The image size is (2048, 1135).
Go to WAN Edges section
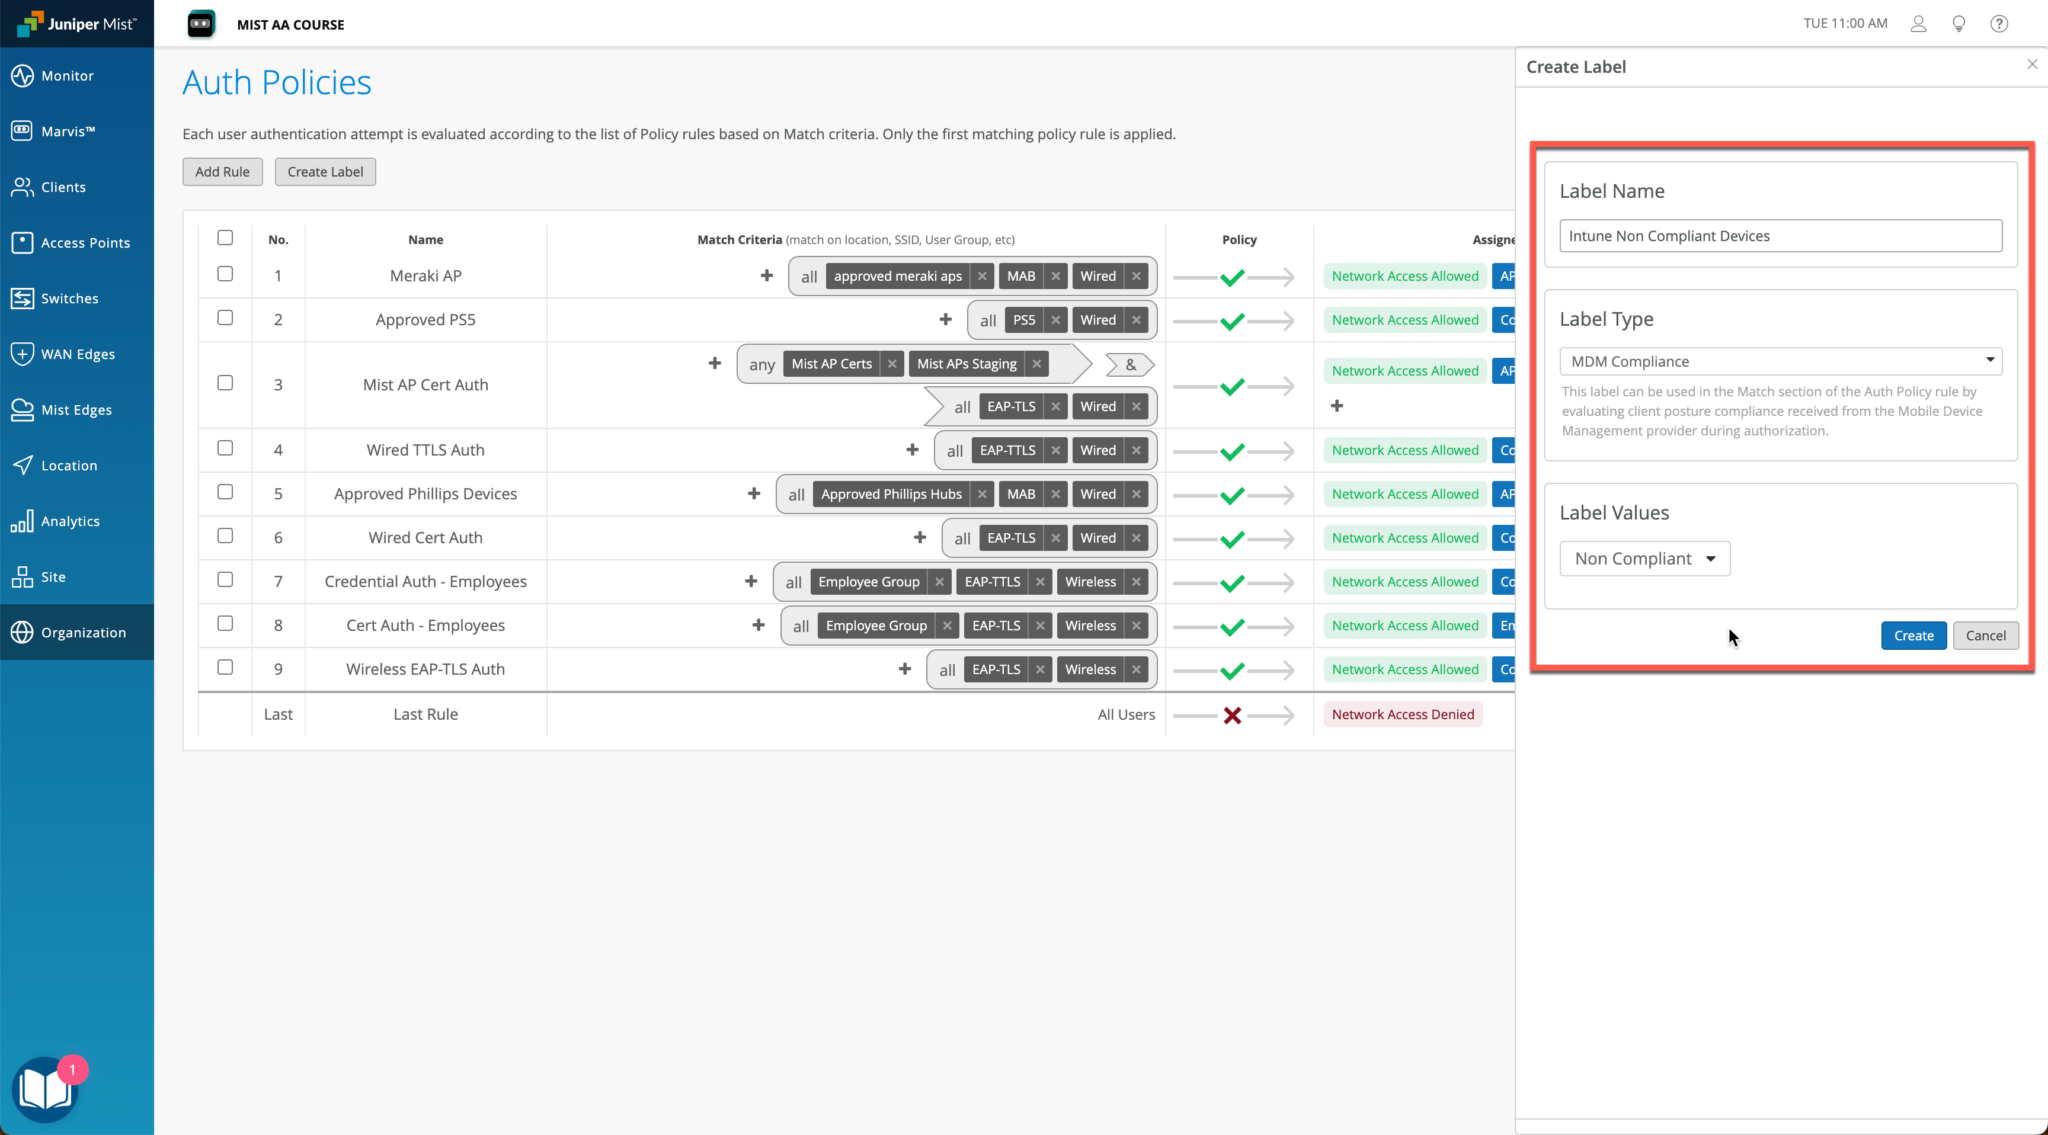[x=78, y=353]
